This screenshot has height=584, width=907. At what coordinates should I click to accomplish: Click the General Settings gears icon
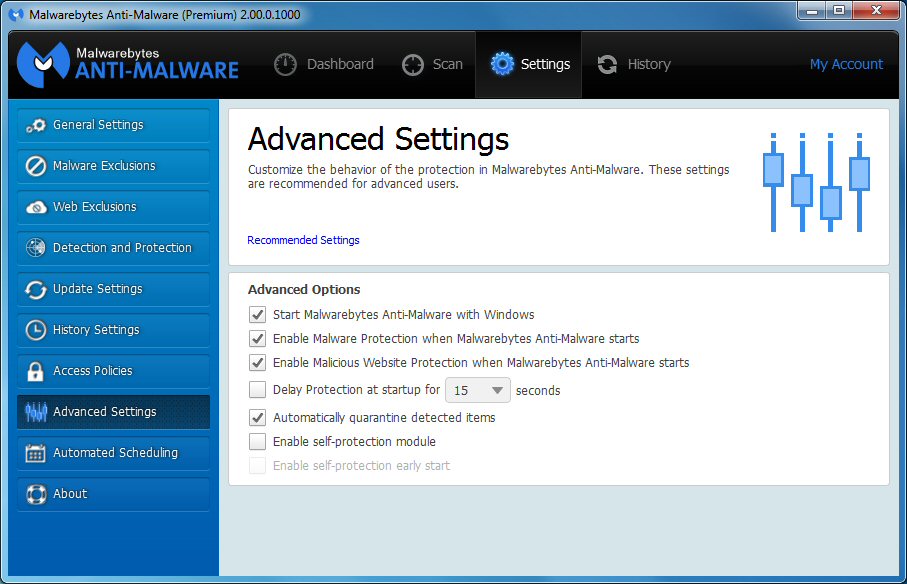pos(36,125)
